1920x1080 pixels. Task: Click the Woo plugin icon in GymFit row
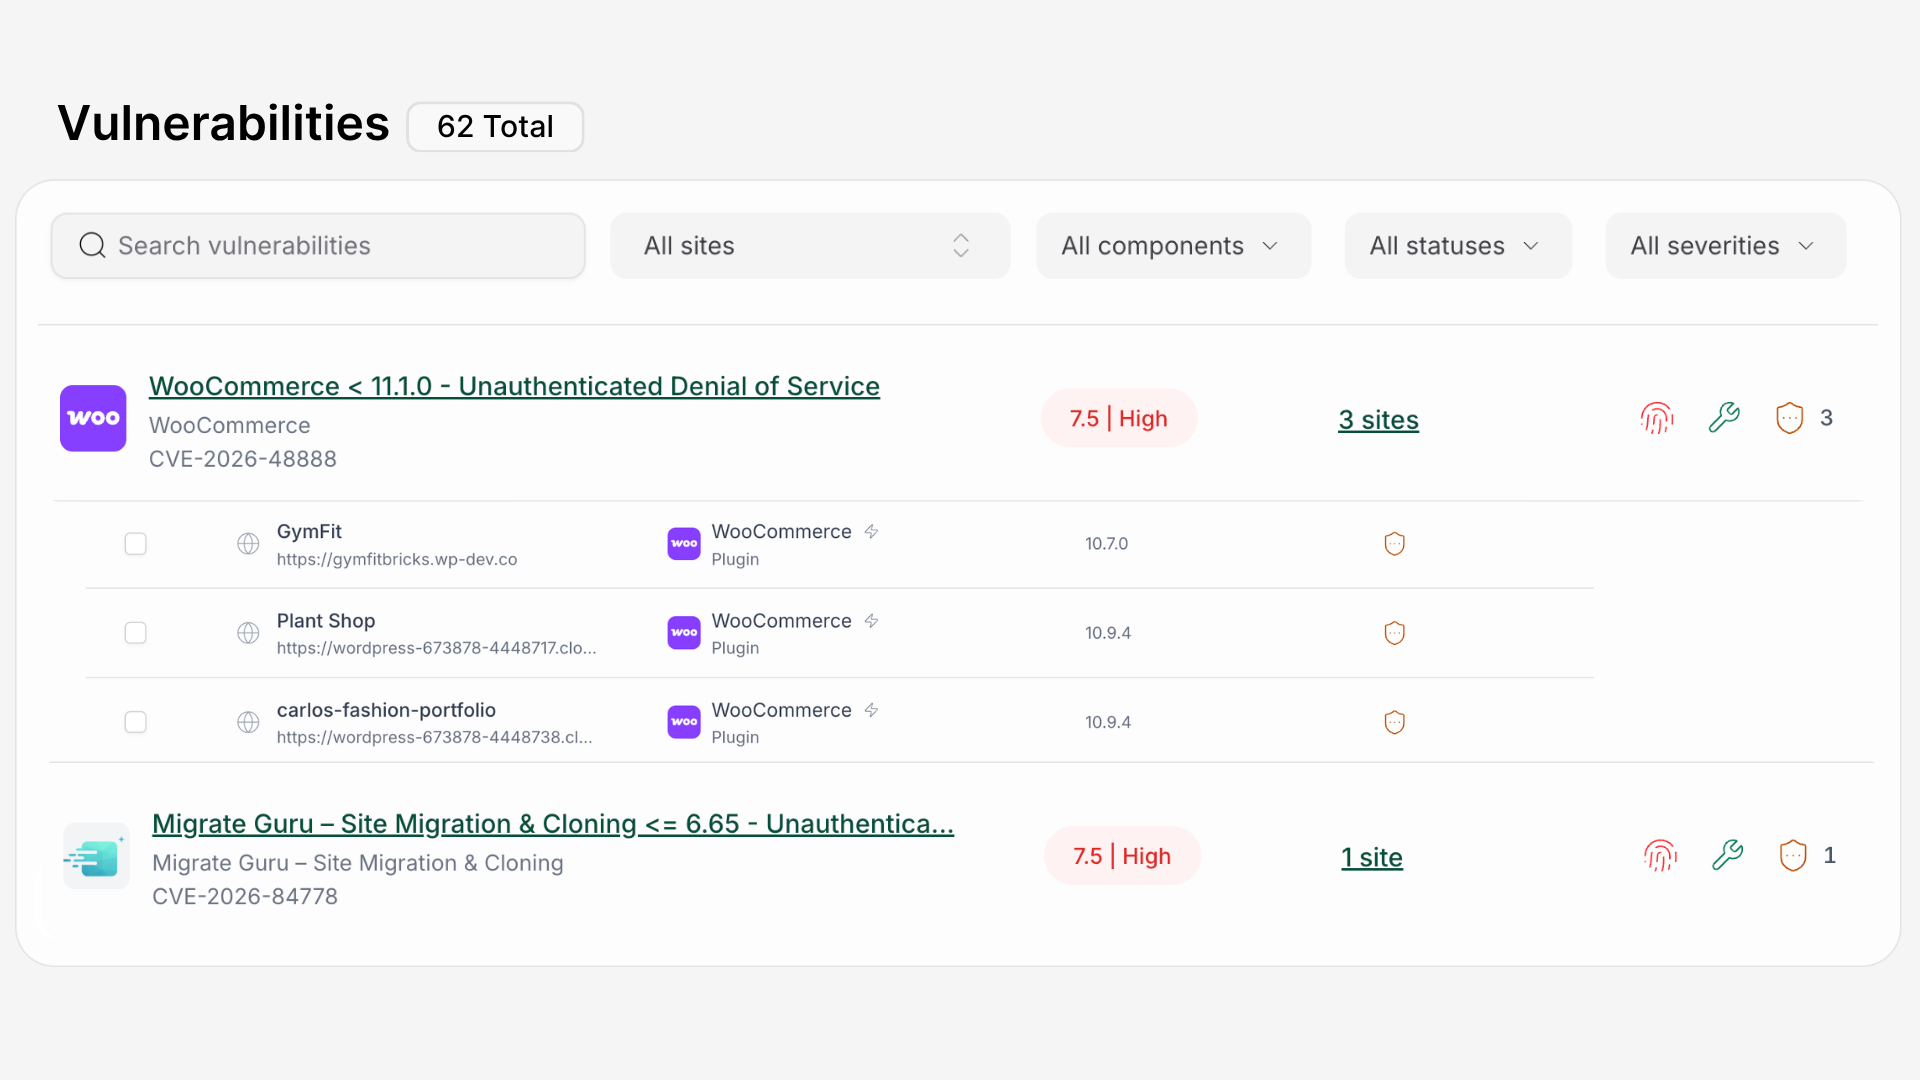684,543
